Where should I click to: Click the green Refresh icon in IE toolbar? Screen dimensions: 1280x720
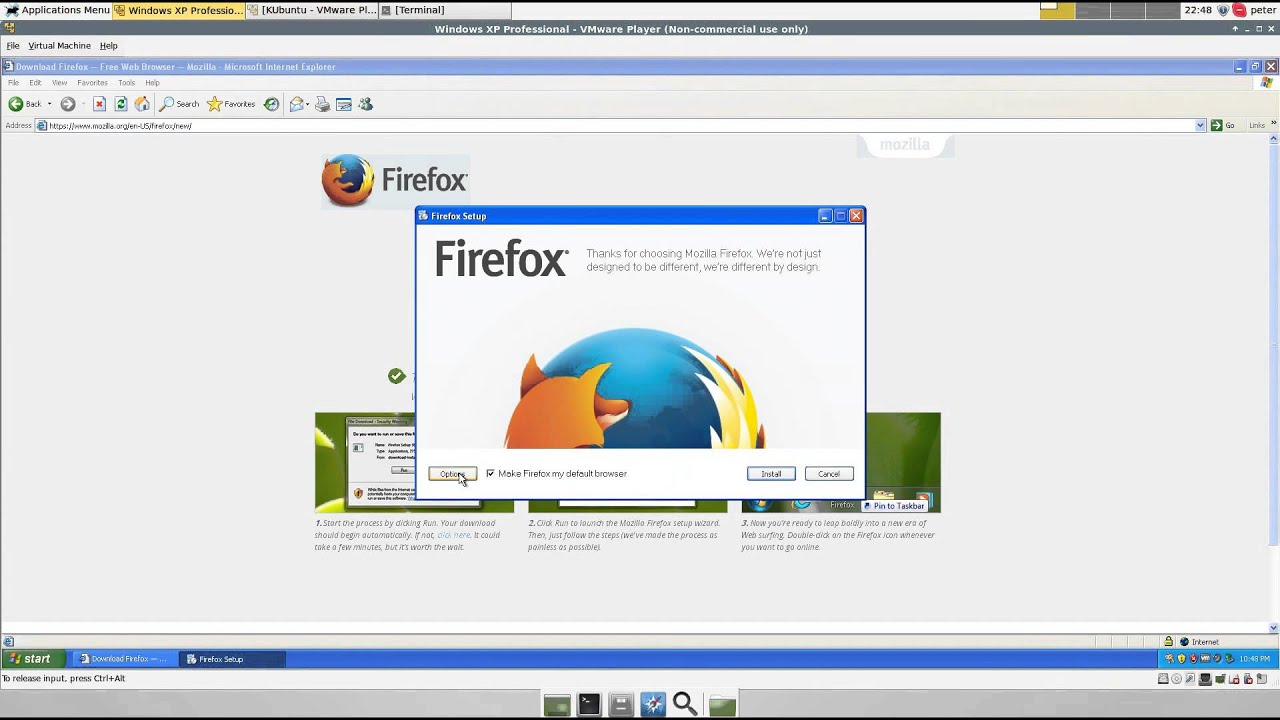(121, 104)
